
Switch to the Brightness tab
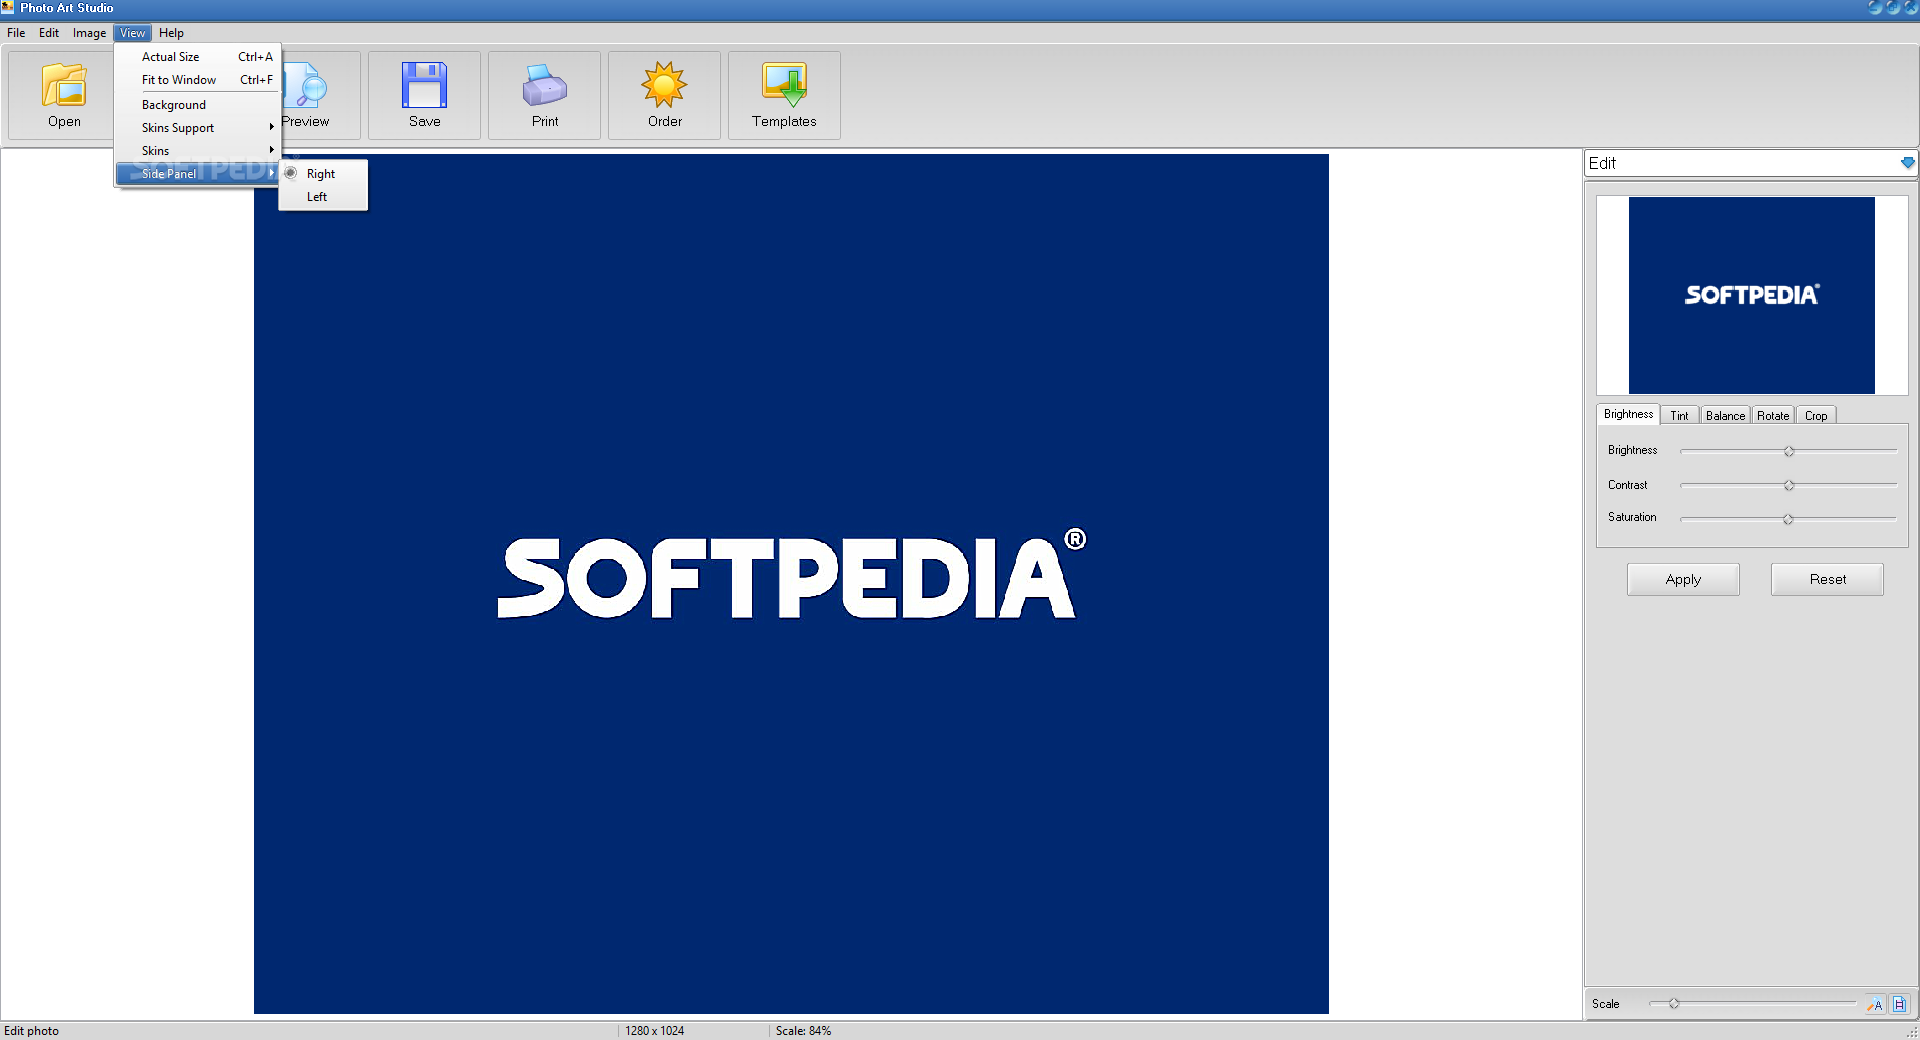[1628, 414]
